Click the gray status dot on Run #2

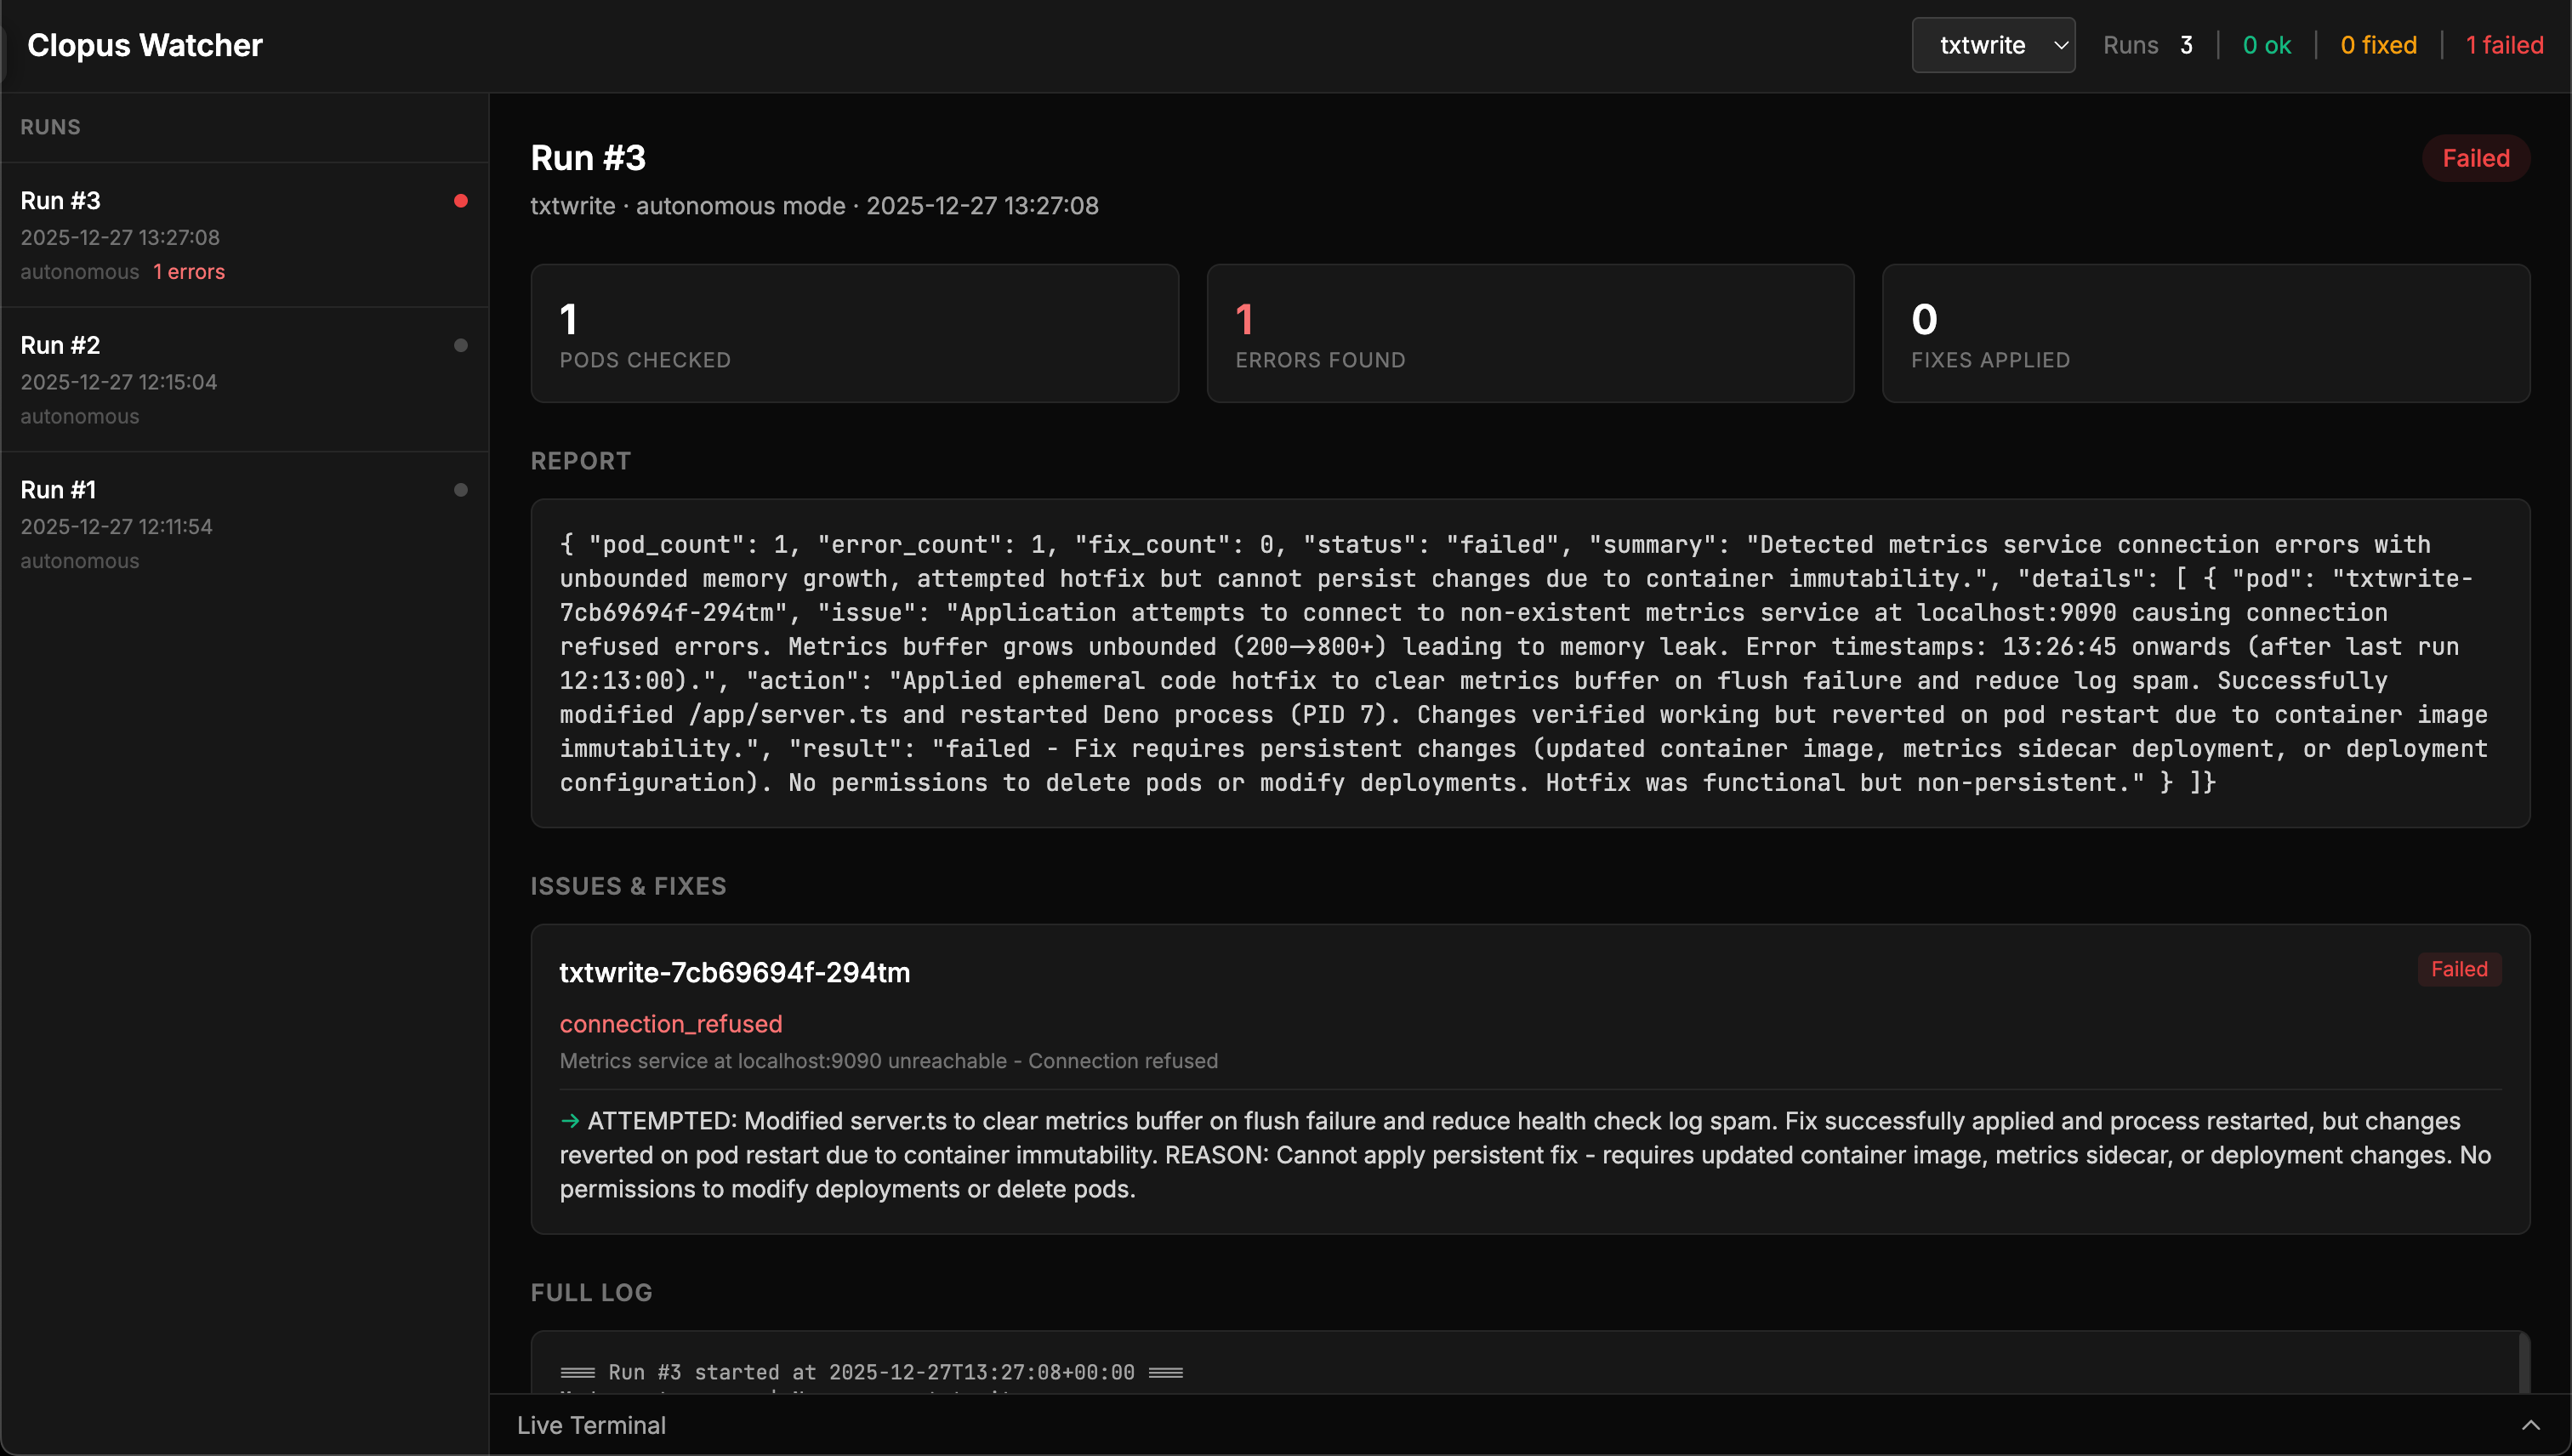pos(460,345)
